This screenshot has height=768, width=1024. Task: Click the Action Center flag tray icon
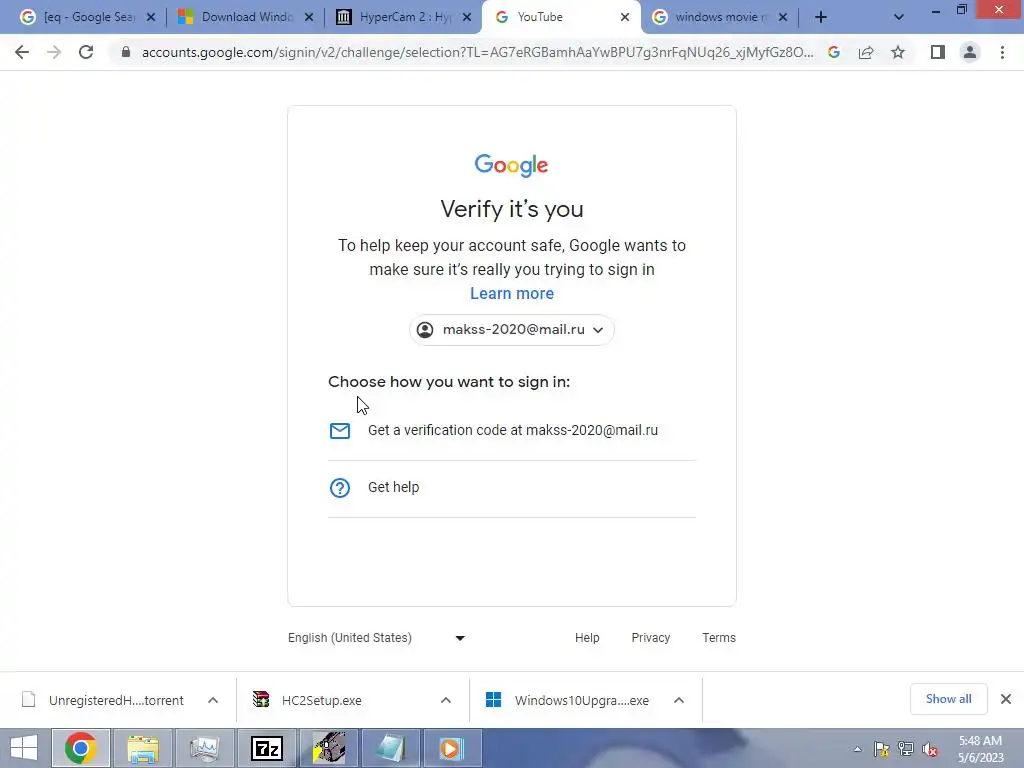pyautogui.click(x=882, y=749)
